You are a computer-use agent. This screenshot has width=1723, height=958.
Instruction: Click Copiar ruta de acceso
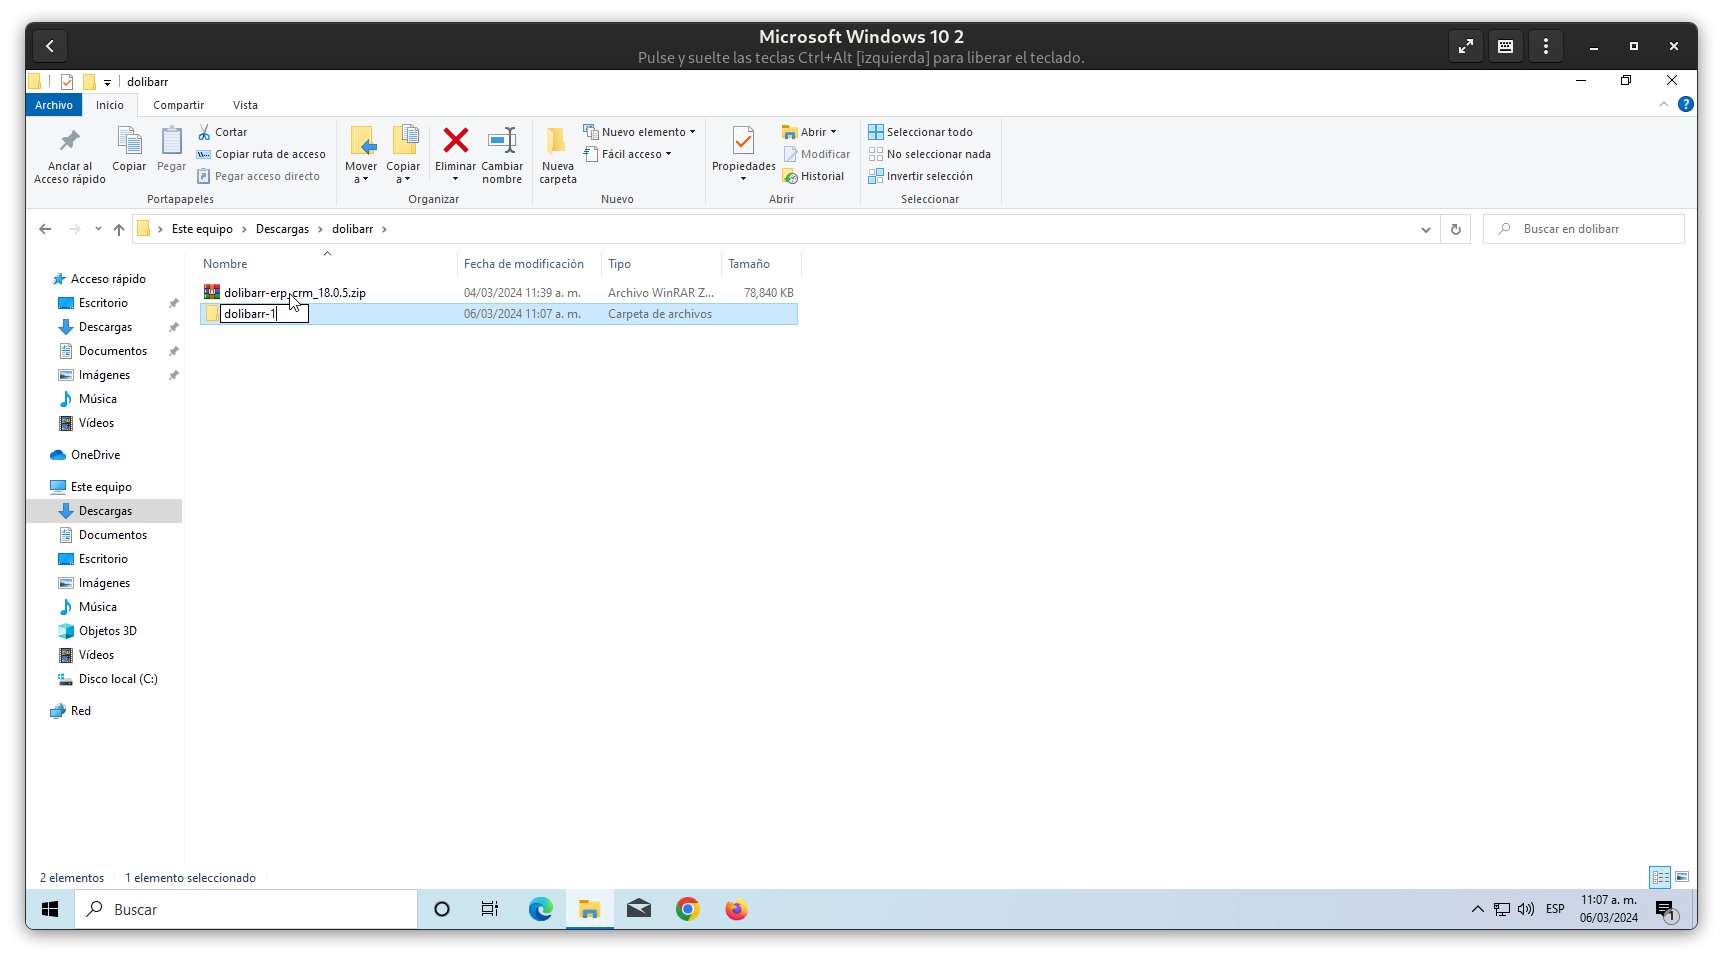coord(270,154)
